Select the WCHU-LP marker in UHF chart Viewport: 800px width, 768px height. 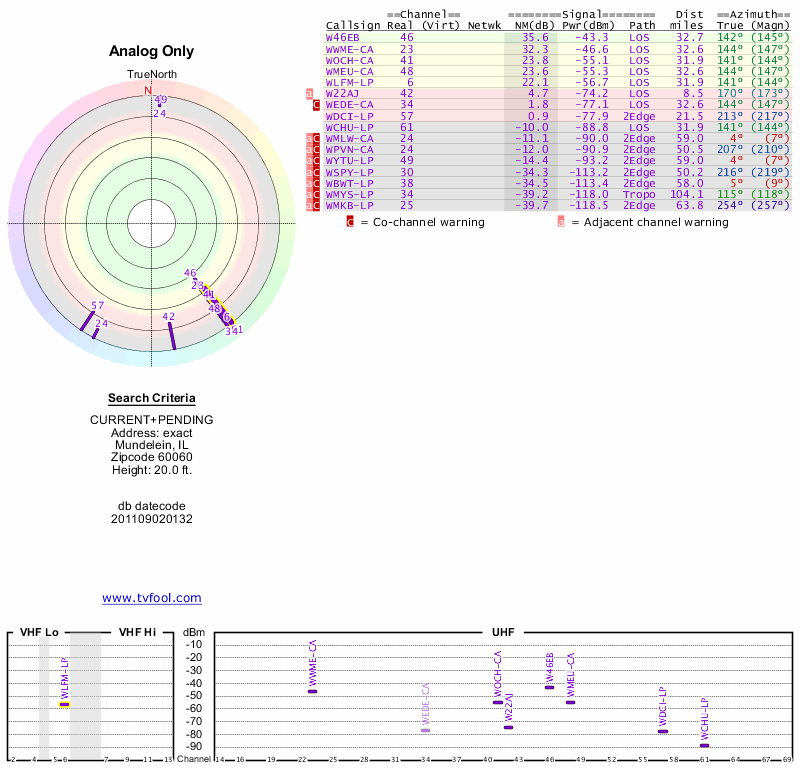pyautogui.click(x=704, y=745)
